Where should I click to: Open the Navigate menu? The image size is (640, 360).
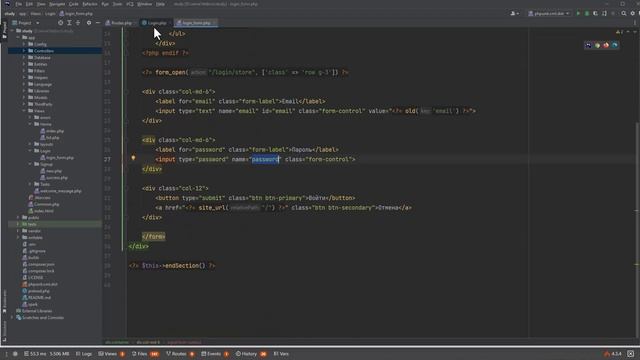[x=57, y=4]
